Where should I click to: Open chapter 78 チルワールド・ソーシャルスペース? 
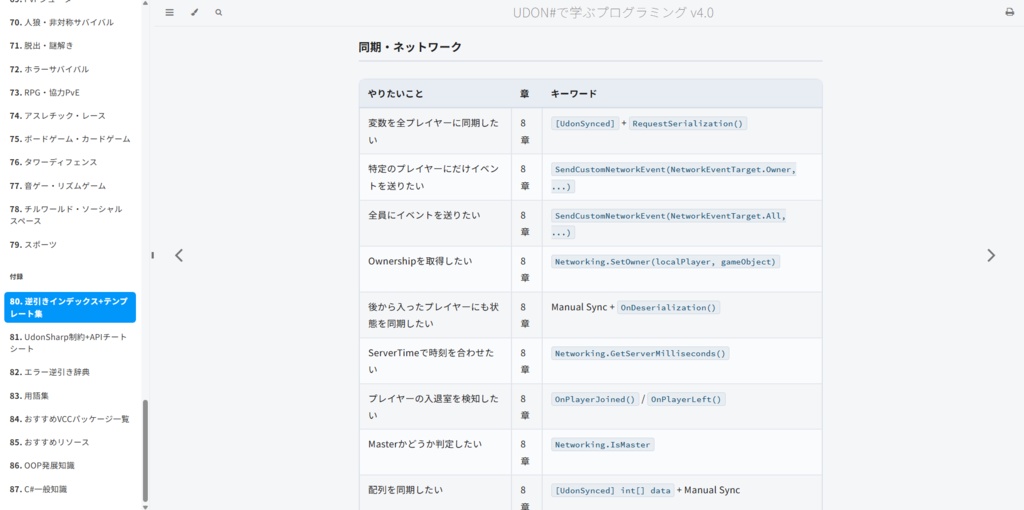point(66,215)
